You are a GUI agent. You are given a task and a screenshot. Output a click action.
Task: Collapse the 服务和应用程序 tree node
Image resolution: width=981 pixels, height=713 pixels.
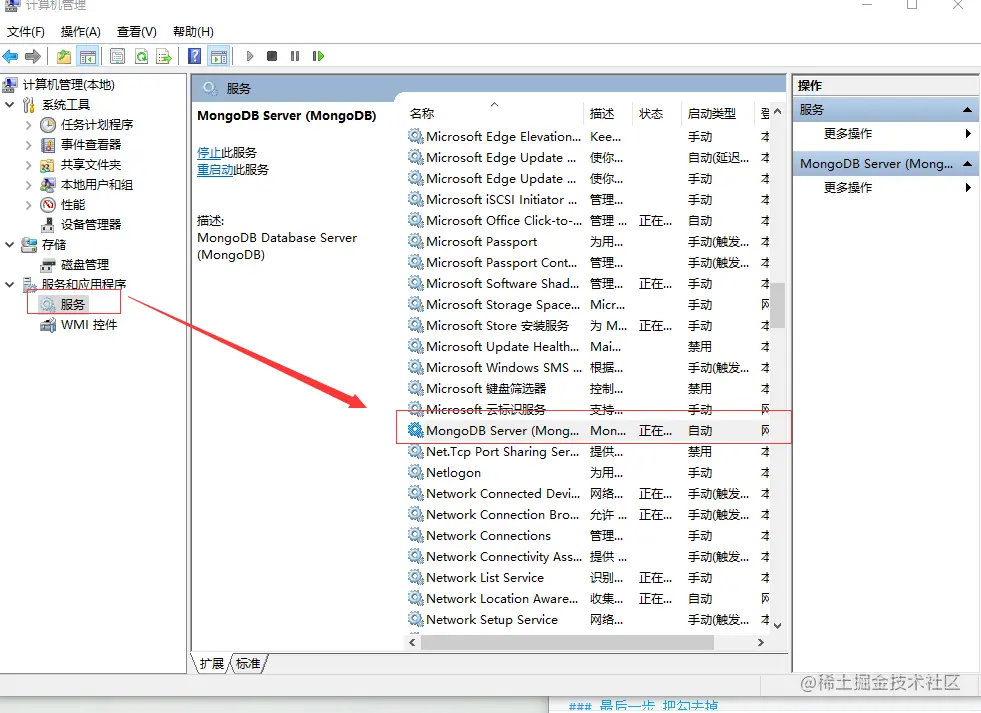(x=9, y=285)
